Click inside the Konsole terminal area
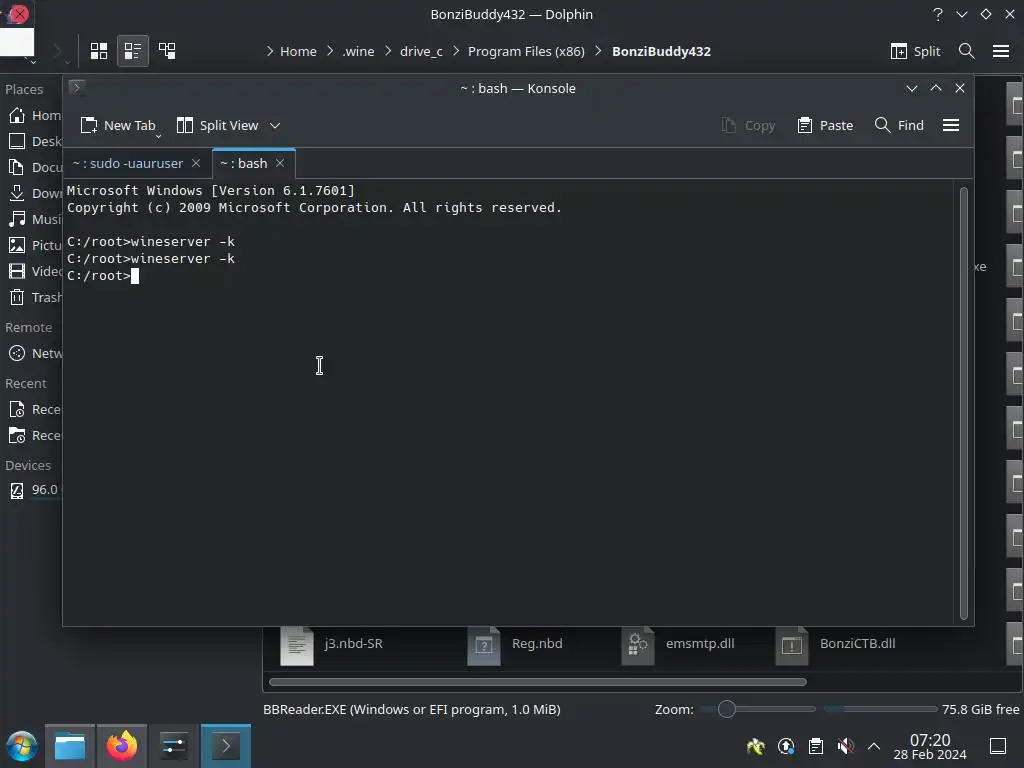This screenshot has width=1024, height=768. 509,402
